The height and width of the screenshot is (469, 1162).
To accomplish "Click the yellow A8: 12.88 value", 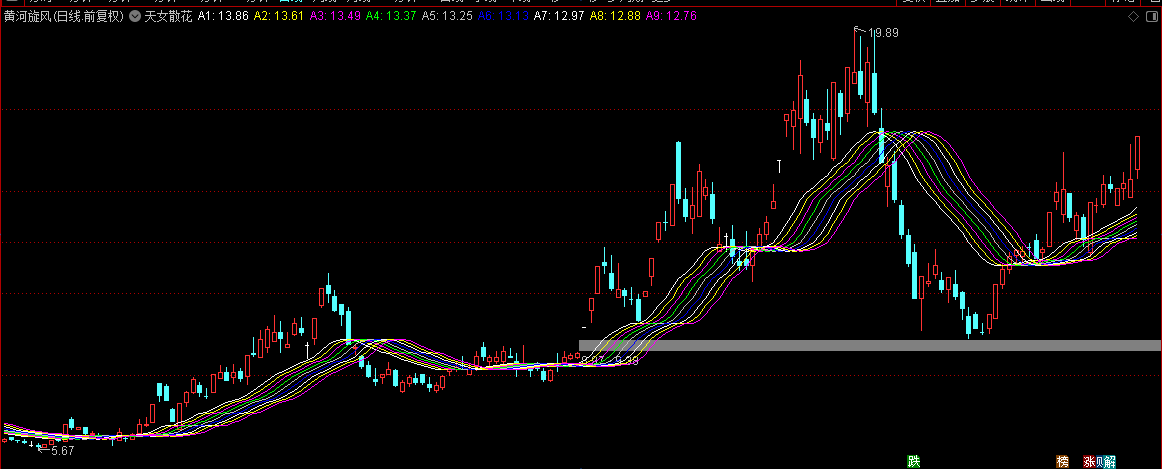I will point(617,16).
